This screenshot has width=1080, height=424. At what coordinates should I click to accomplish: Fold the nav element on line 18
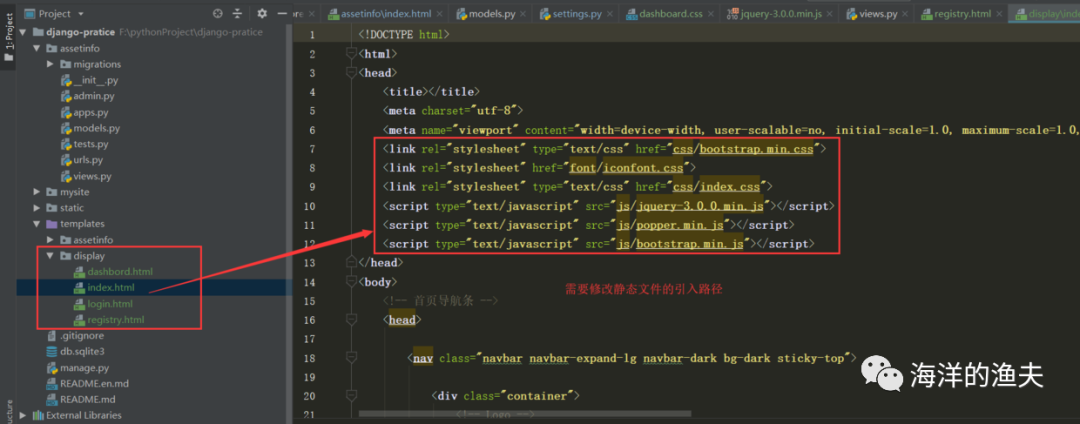pyautogui.click(x=352, y=358)
